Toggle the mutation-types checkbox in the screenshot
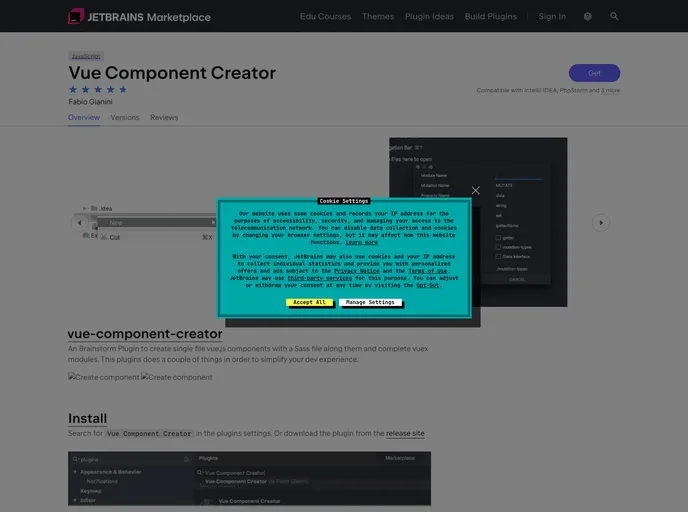Screen dimensions: 688x512 [x=498, y=247]
